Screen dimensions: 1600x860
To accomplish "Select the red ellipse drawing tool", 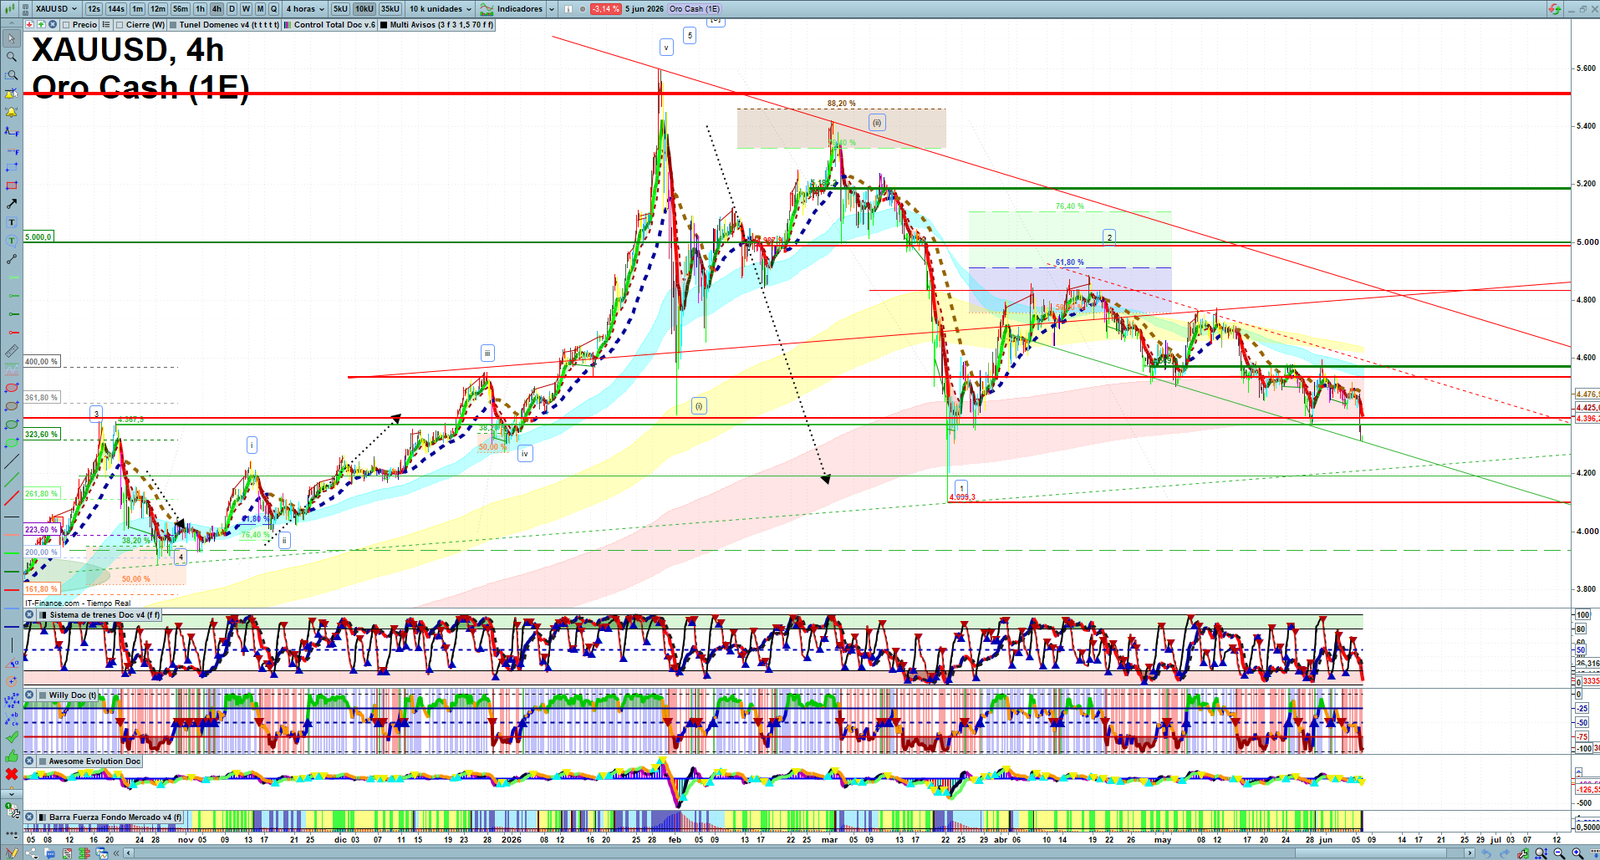I will tap(12, 387).
